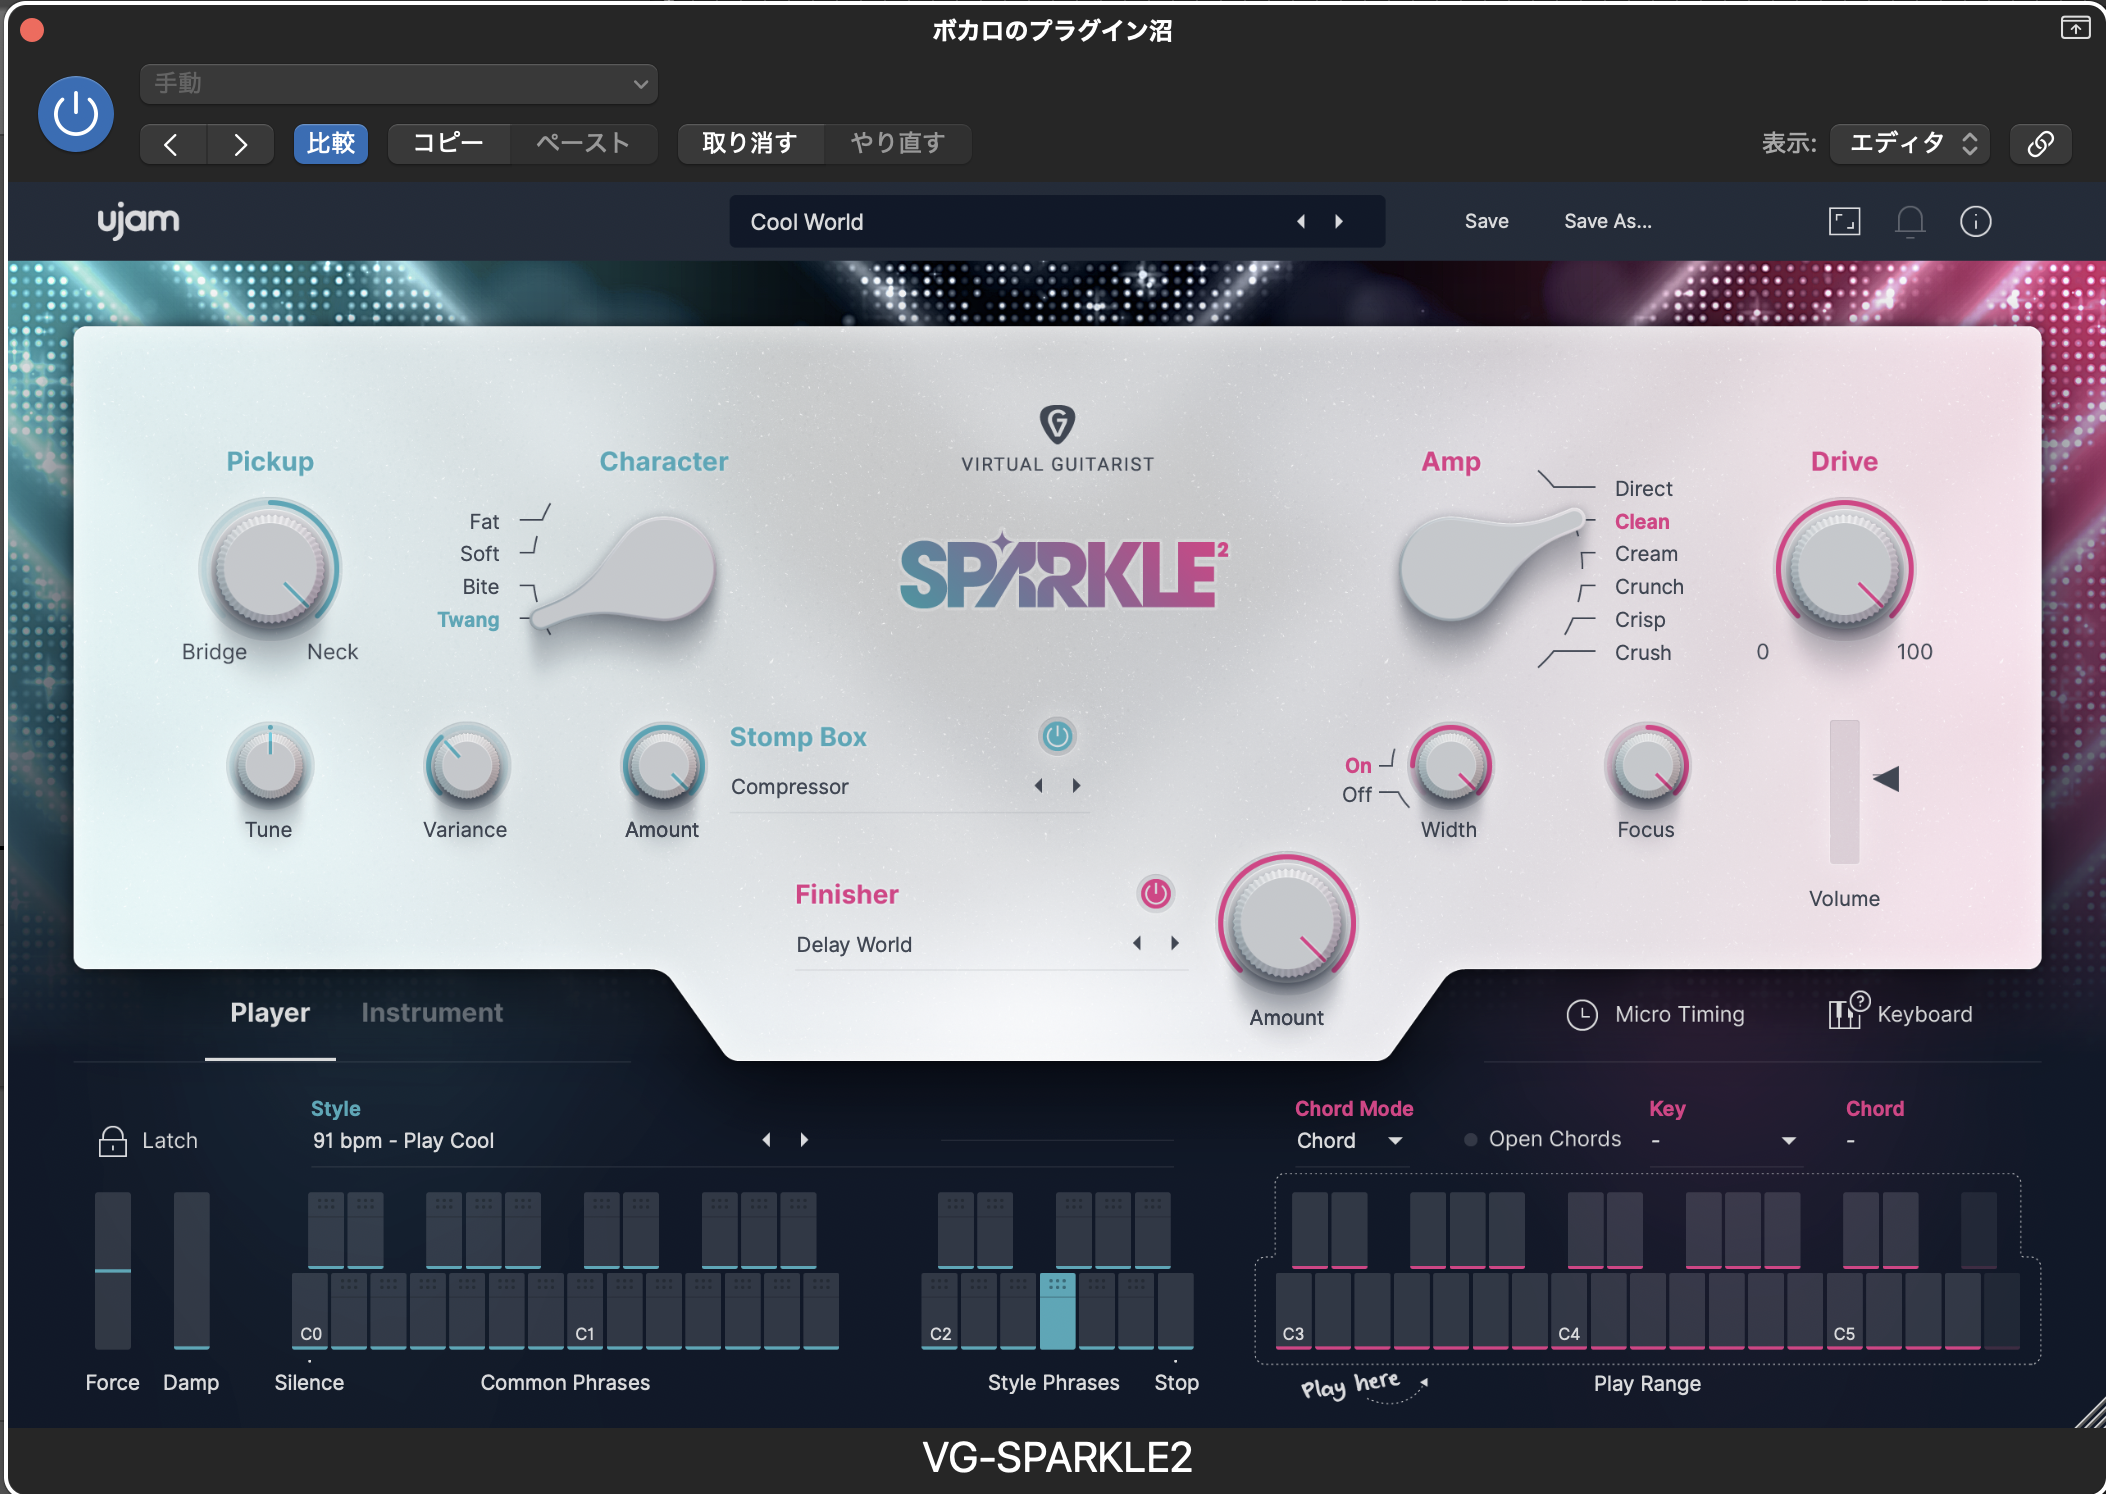
Task: Select Direct amp mode
Action: [x=1643, y=488]
